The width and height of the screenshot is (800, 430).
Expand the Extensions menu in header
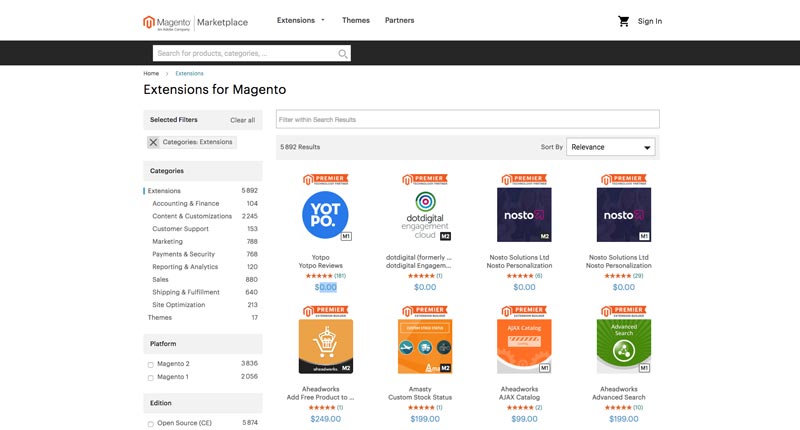coord(301,20)
